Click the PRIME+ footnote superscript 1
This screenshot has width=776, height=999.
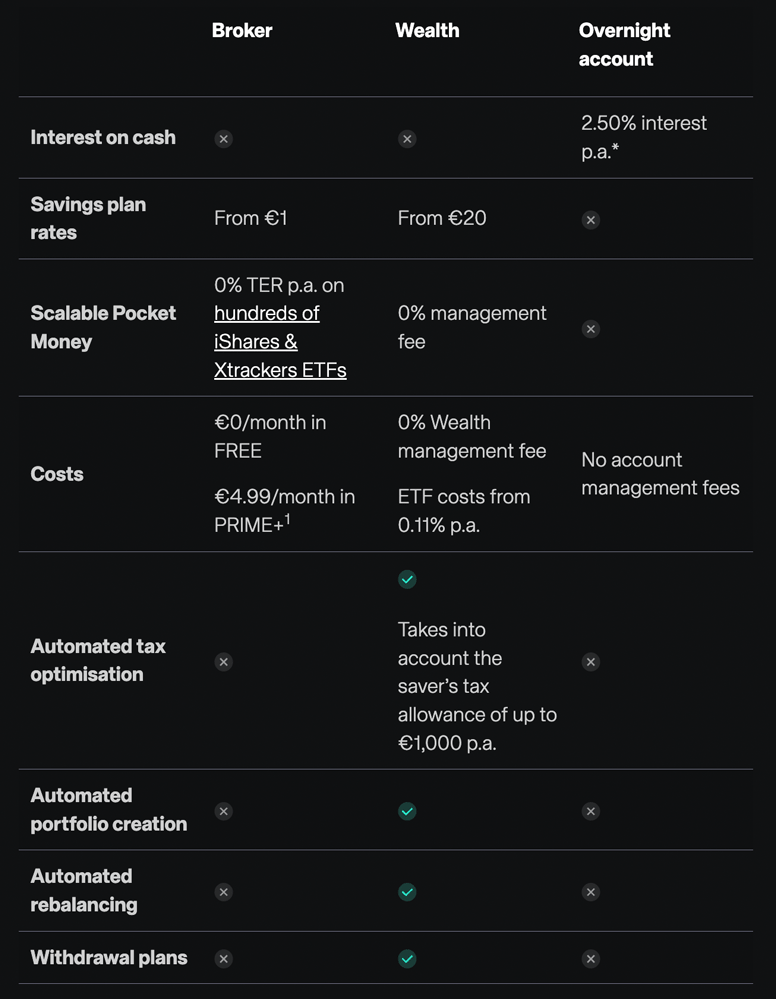tap(287, 519)
